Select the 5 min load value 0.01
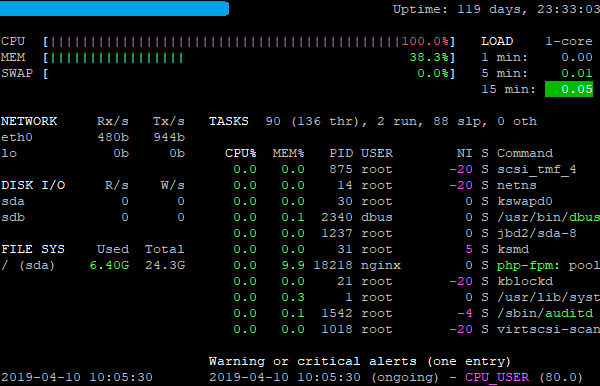Image resolution: width=600 pixels, height=386 pixels. coord(577,73)
